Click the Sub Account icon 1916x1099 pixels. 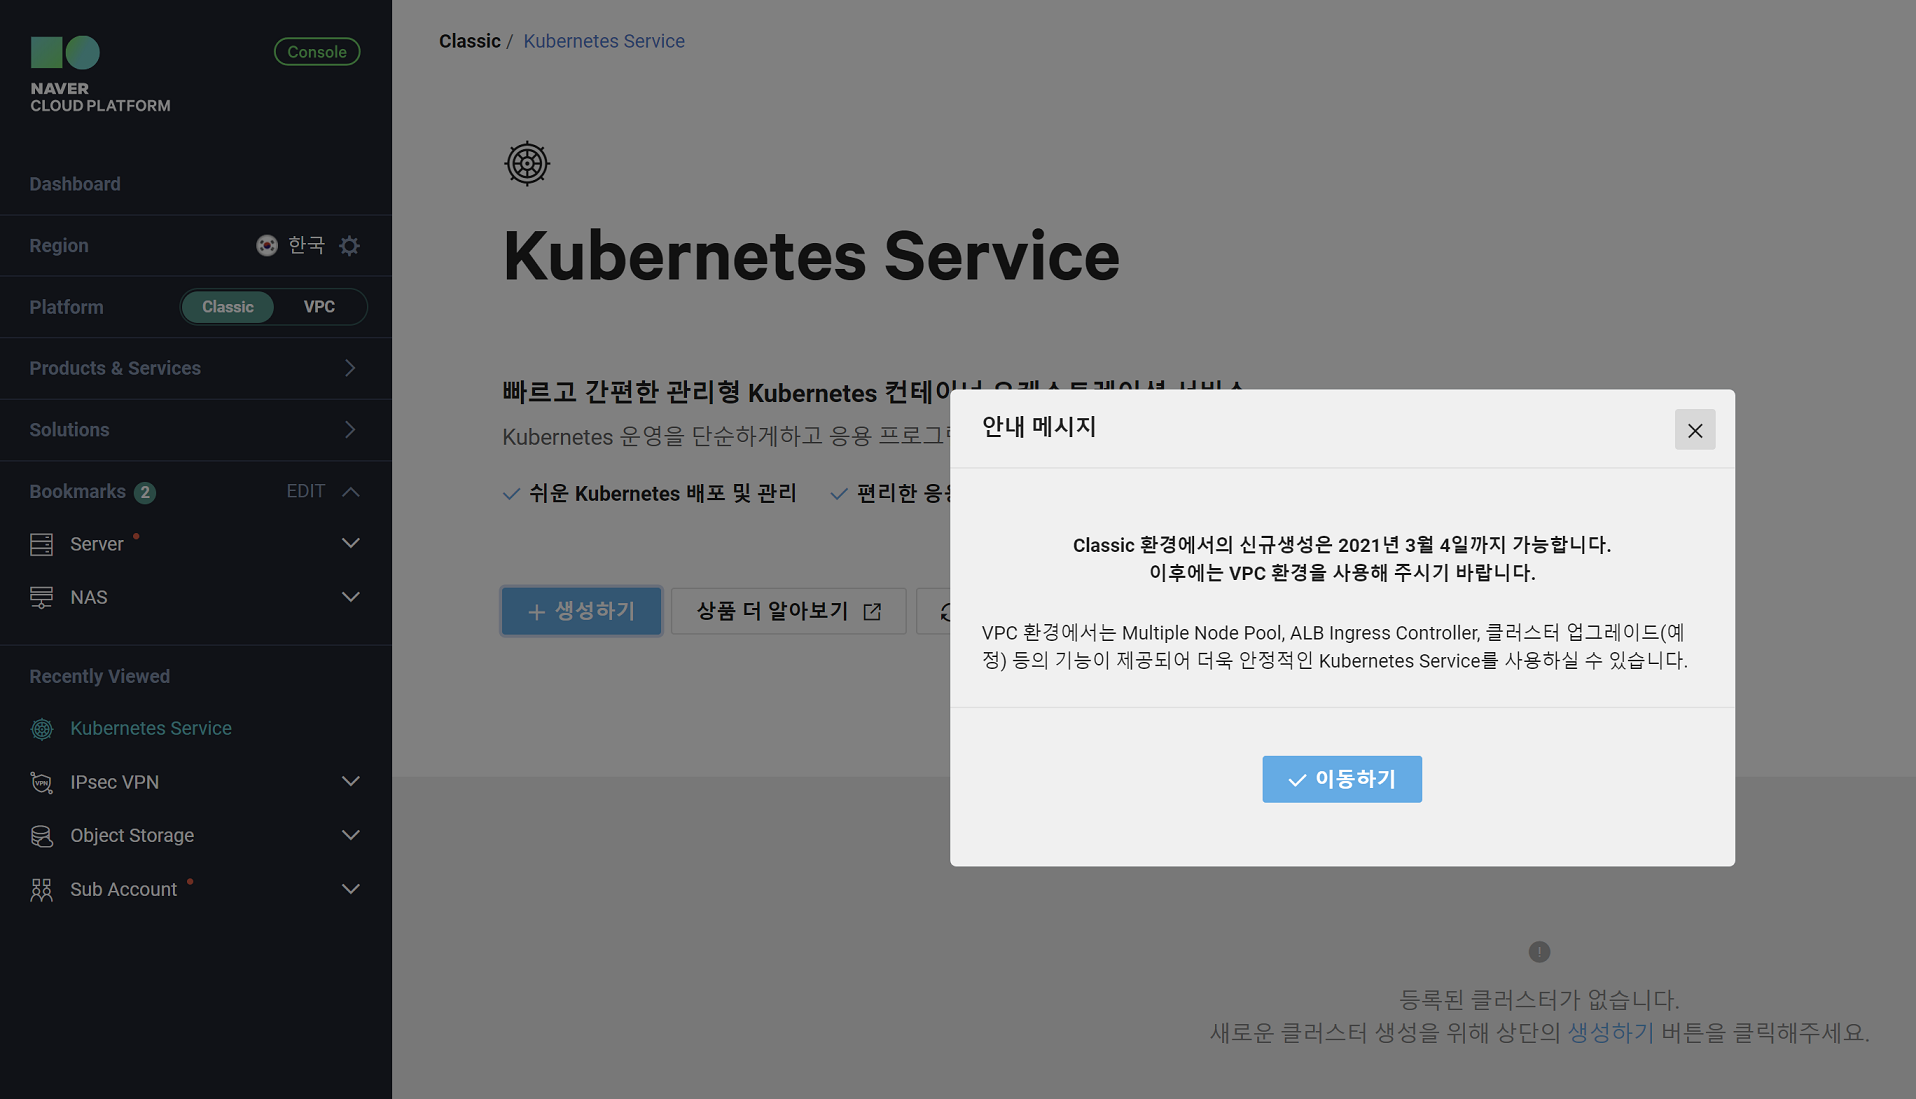pyautogui.click(x=41, y=890)
